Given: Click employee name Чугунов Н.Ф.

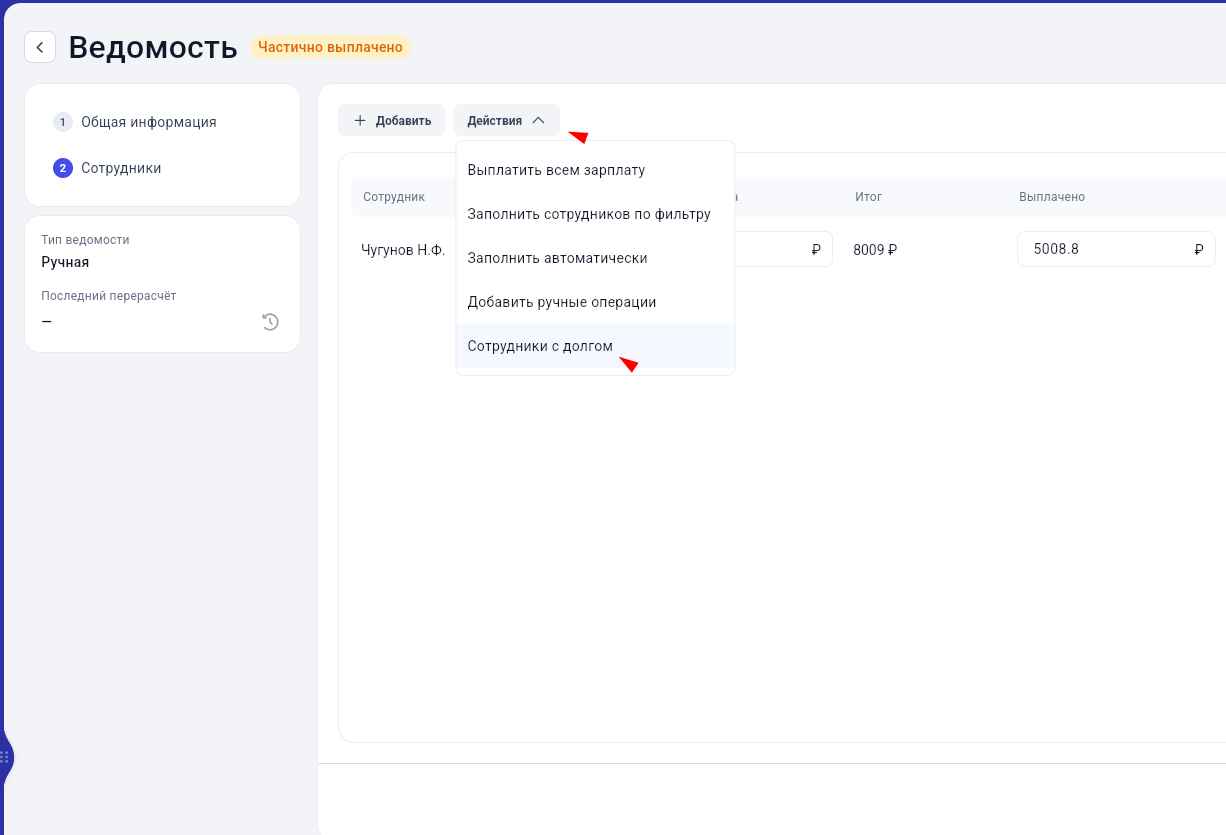Looking at the screenshot, I should click(x=403, y=249).
